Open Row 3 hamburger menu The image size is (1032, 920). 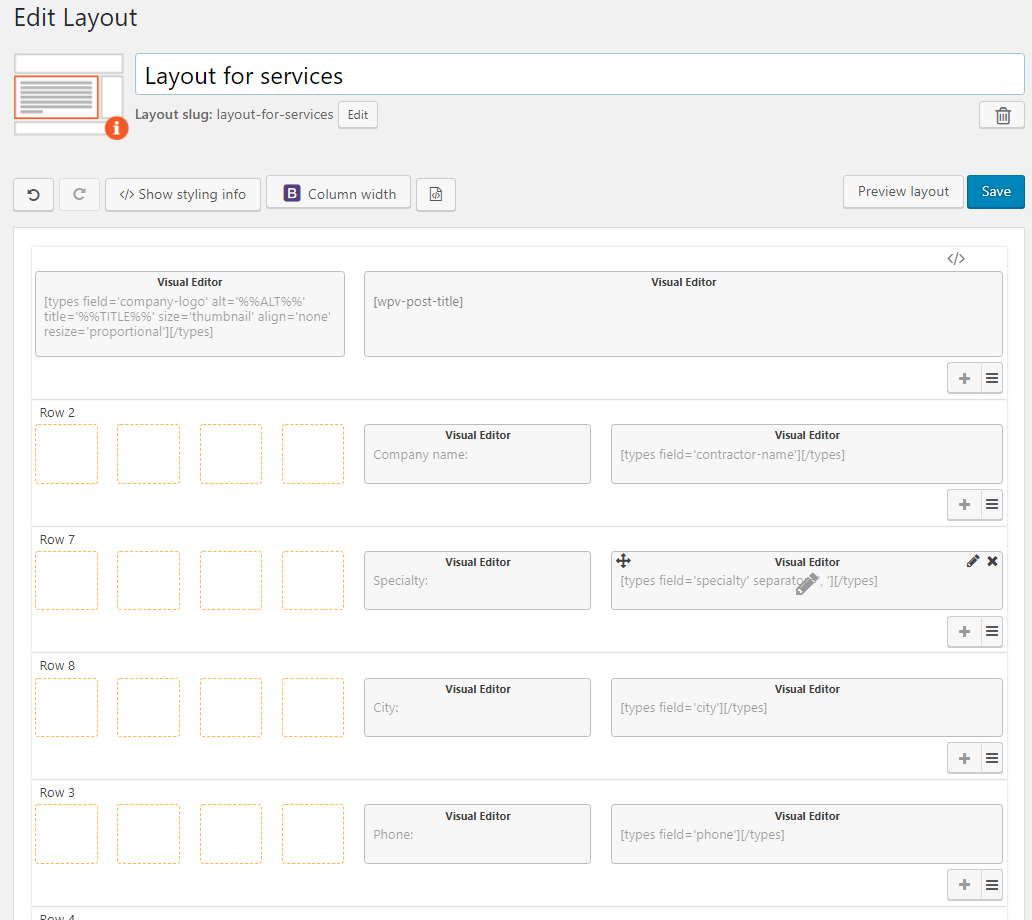coord(992,884)
